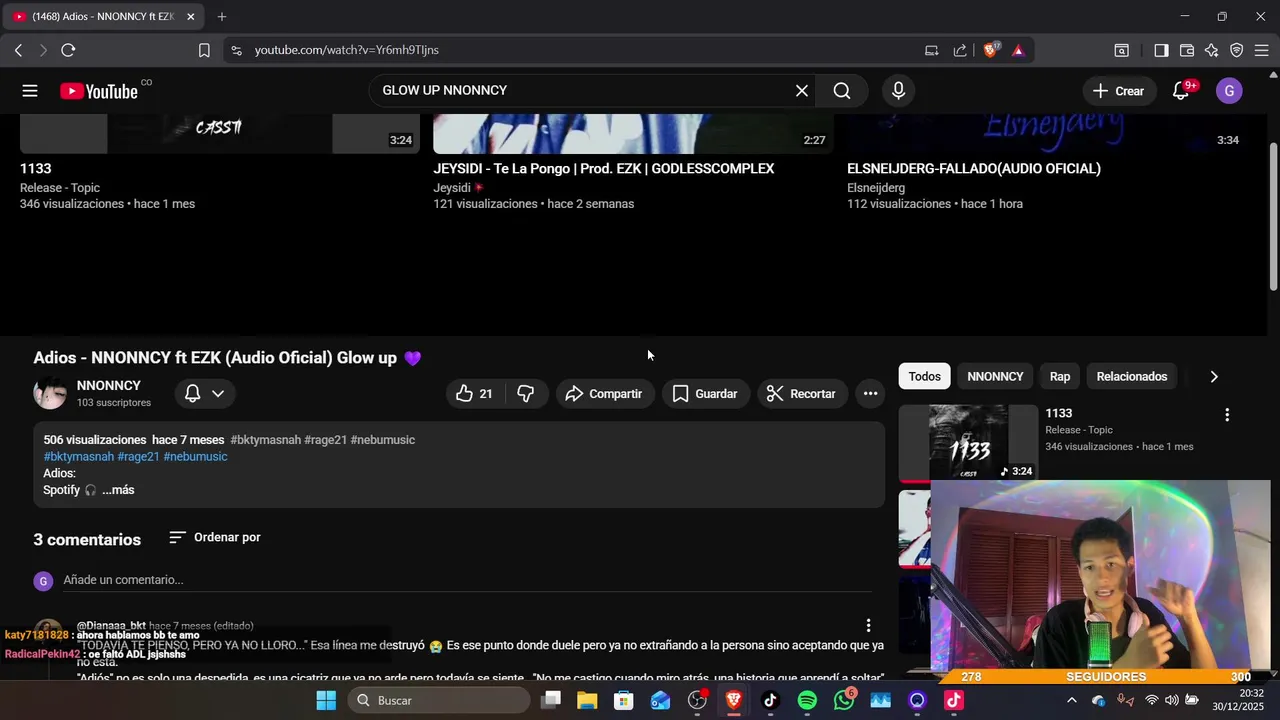Screen dimensions: 1280x720
Task: Bookmark this page in the address bar
Action: [x=204, y=50]
